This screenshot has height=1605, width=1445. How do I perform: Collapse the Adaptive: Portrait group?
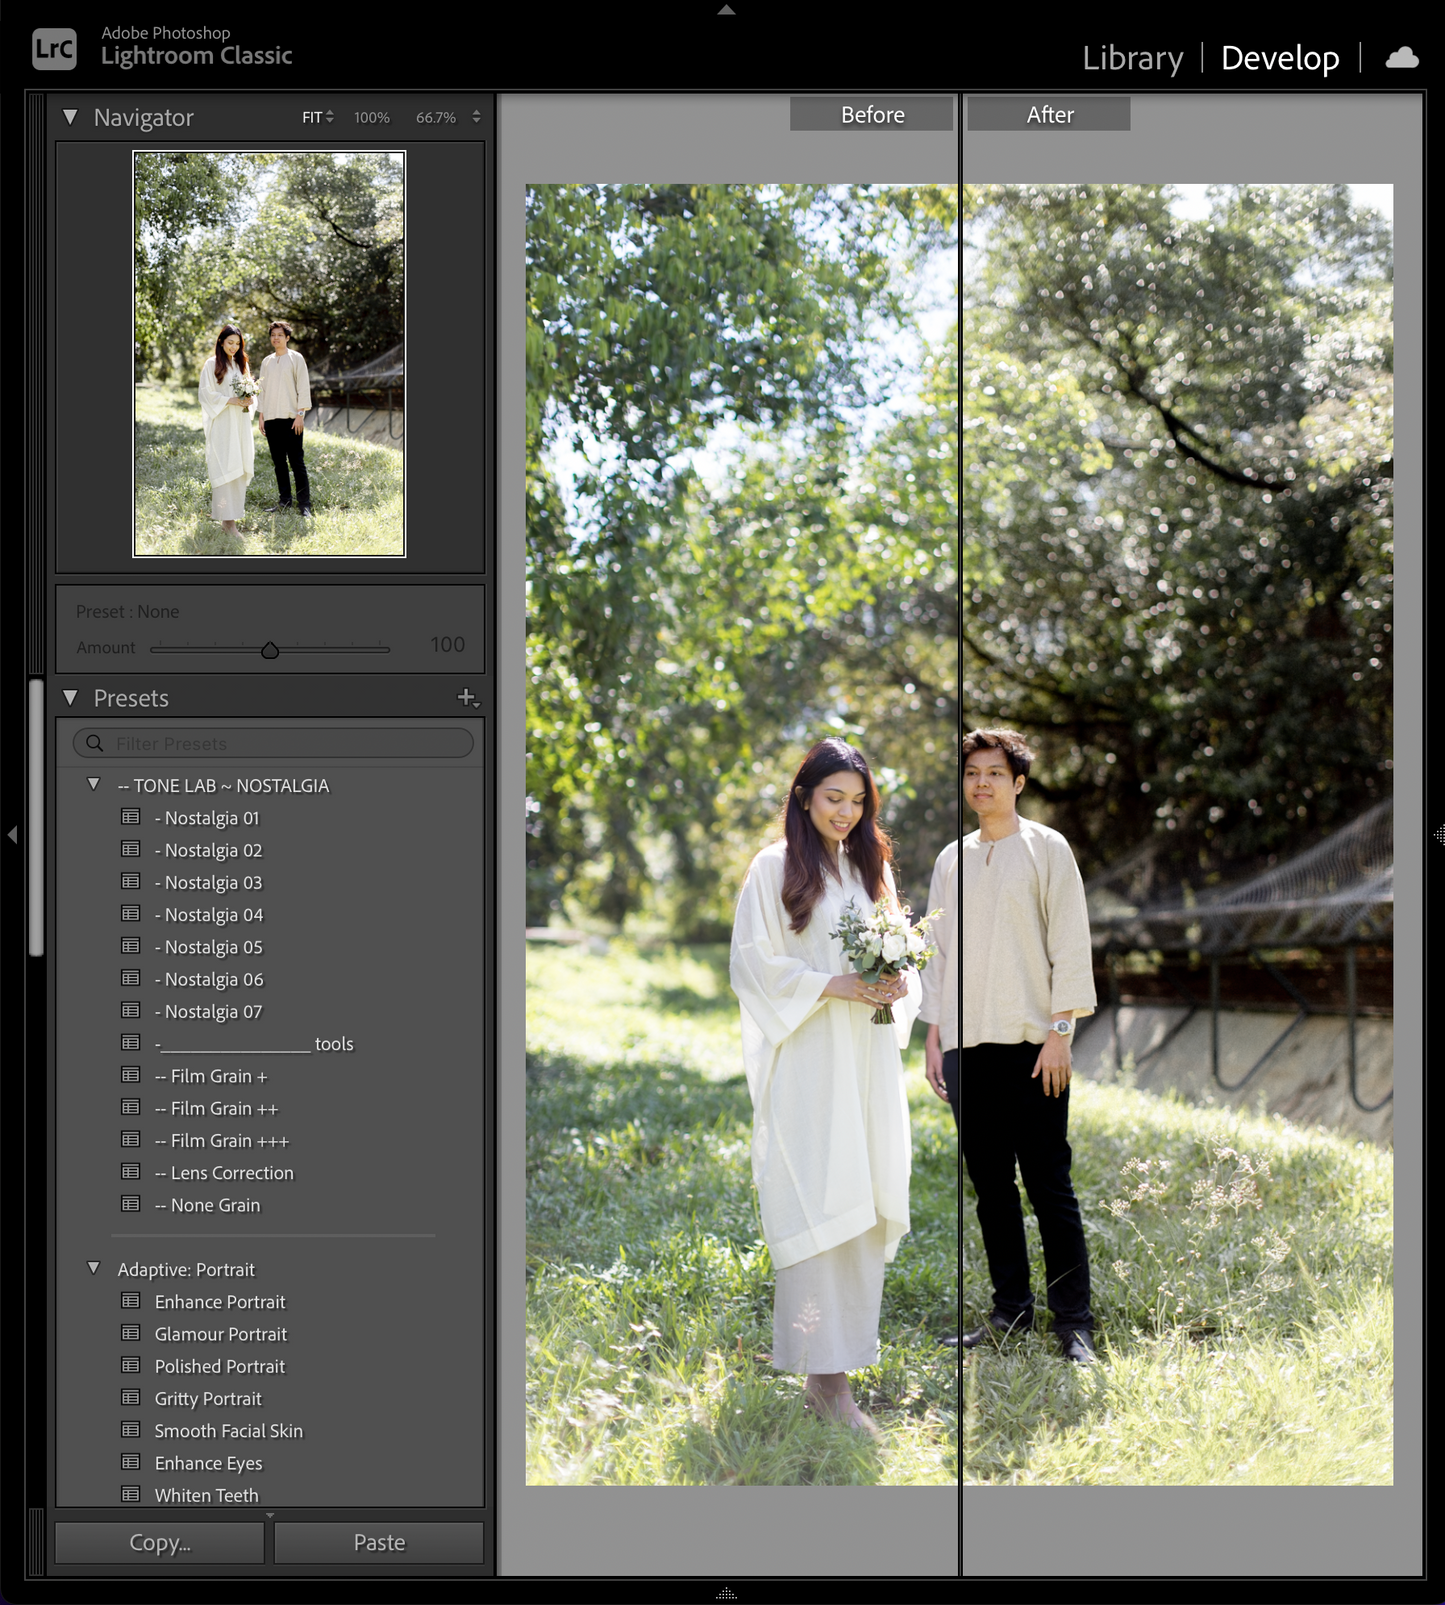[x=94, y=1268]
